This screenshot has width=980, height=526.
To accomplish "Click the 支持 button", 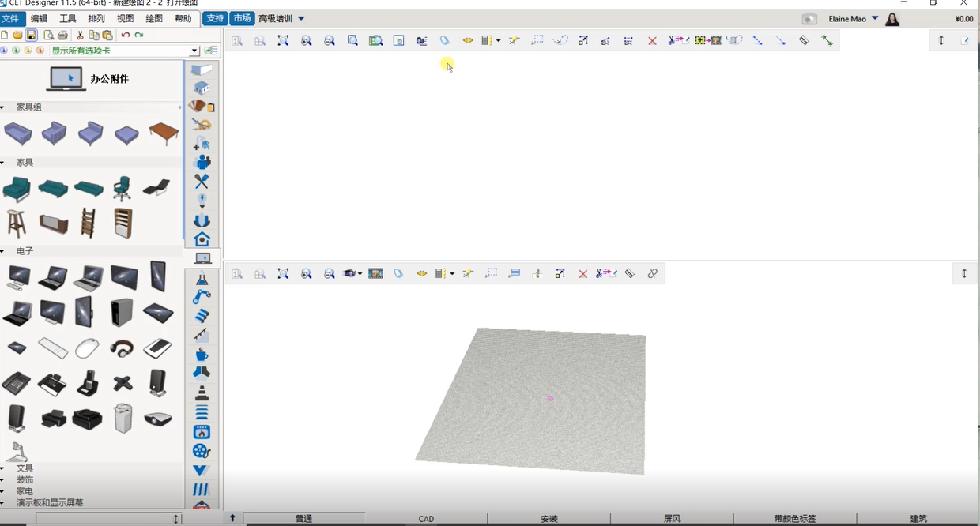I will point(214,19).
